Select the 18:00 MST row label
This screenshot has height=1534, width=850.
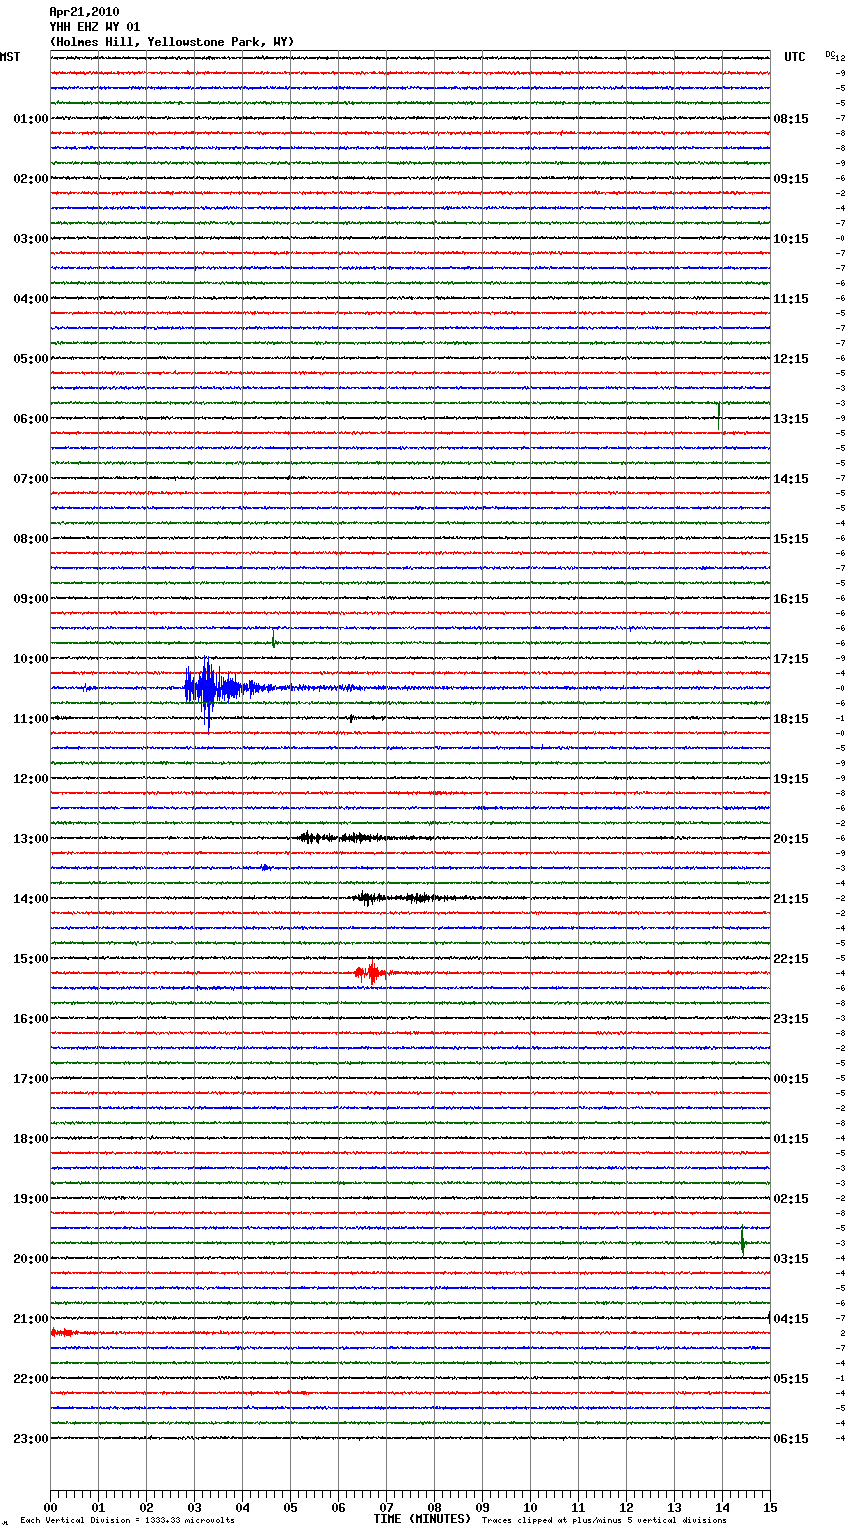(31, 1139)
